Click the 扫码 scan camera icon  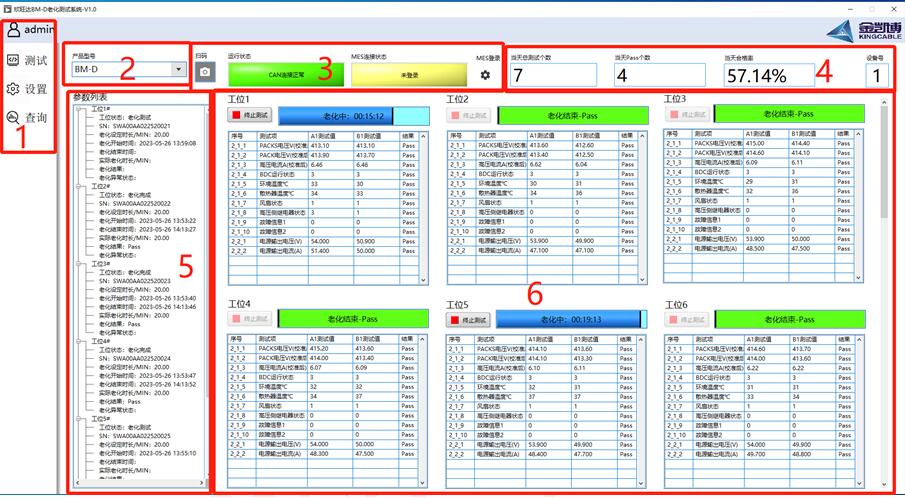(x=205, y=71)
